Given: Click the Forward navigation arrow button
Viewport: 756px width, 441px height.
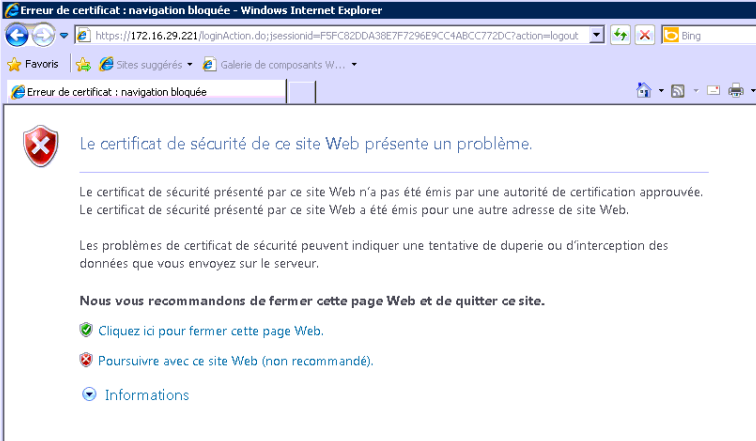Looking at the screenshot, I should [43, 35].
